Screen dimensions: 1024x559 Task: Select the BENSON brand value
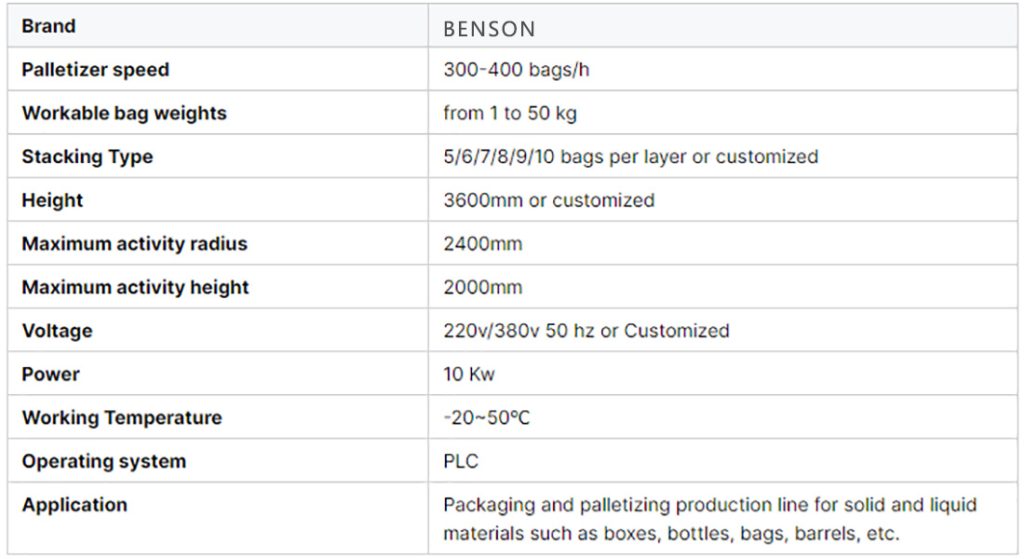point(489,29)
